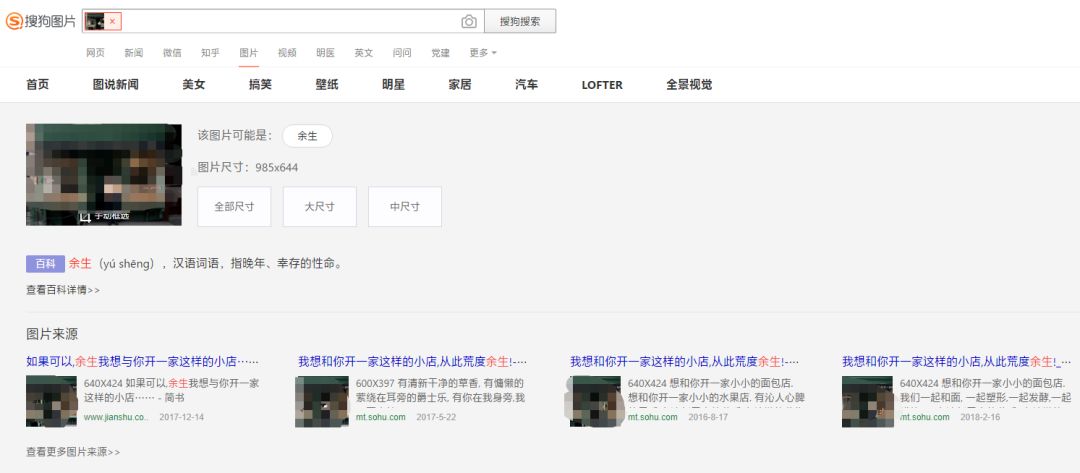Open the LOFTER category
This screenshot has height=473, width=1080.
(602, 85)
